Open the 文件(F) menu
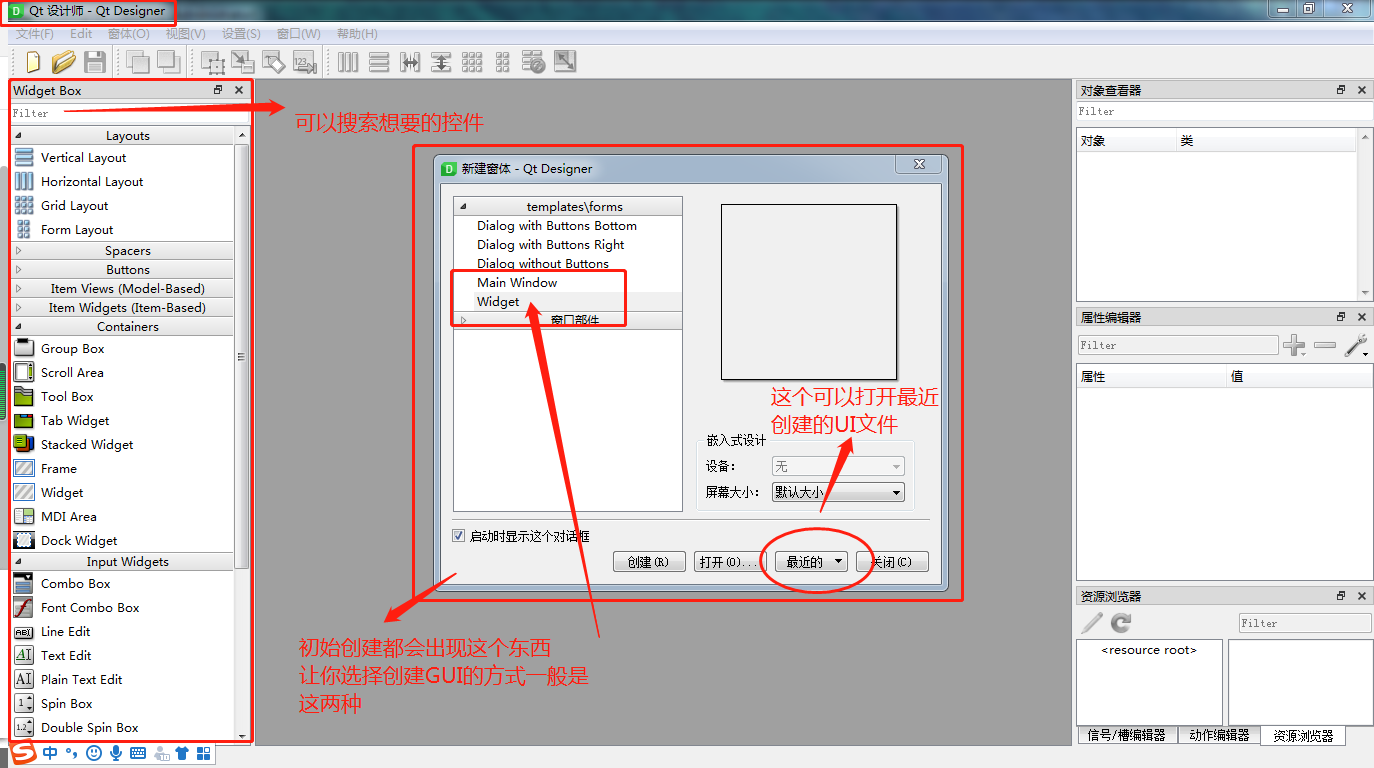The height and width of the screenshot is (768, 1374). pos(33,33)
